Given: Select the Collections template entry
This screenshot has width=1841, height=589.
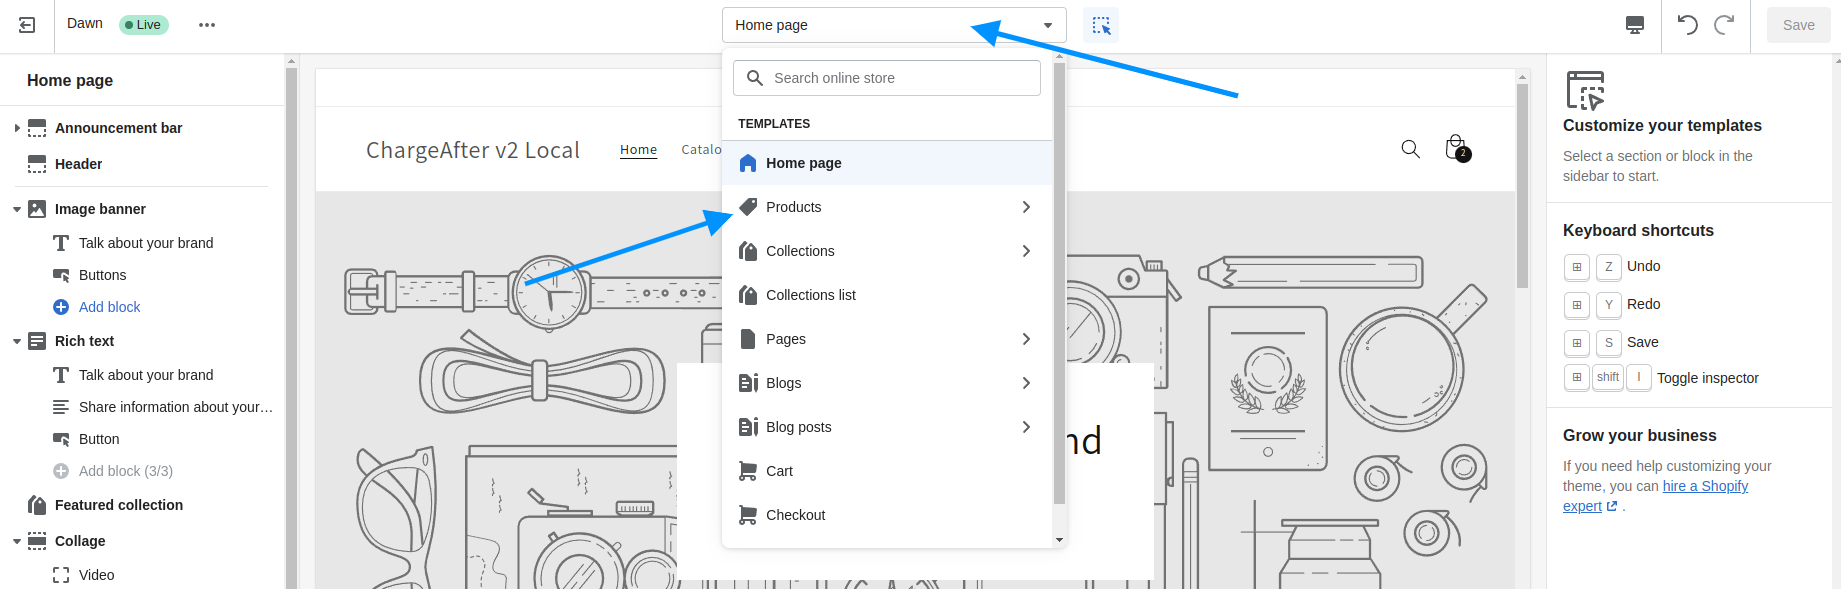Looking at the screenshot, I should pyautogui.click(x=887, y=251).
